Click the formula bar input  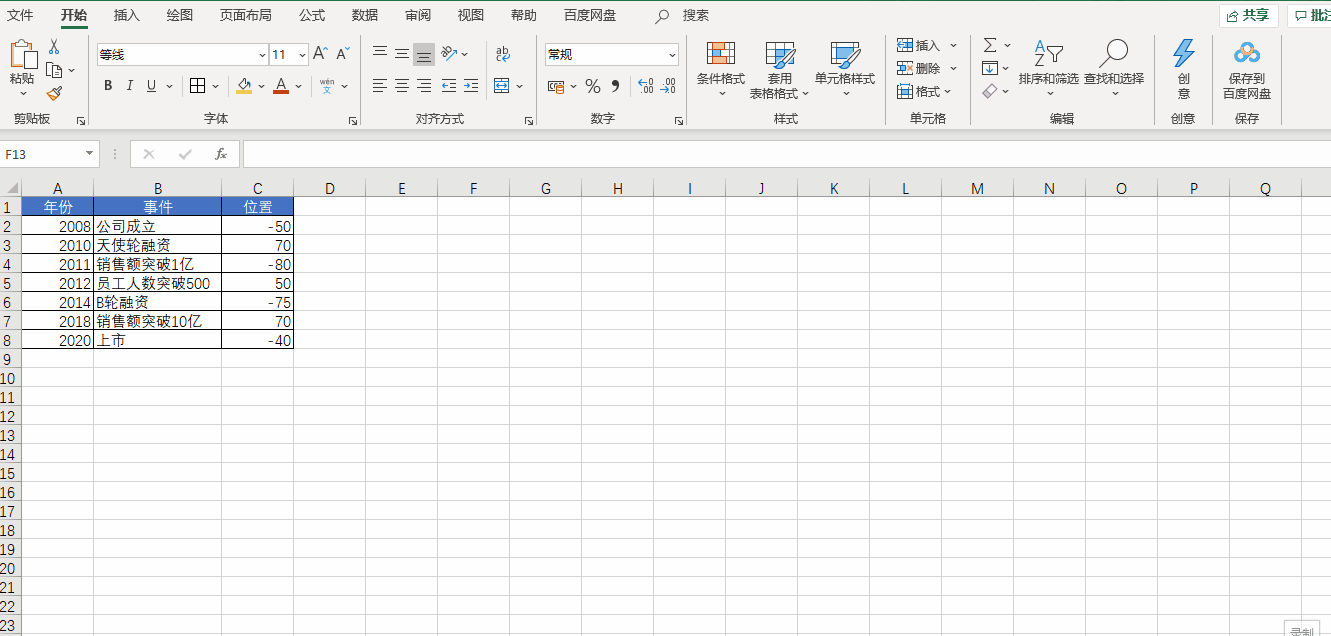pos(787,154)
